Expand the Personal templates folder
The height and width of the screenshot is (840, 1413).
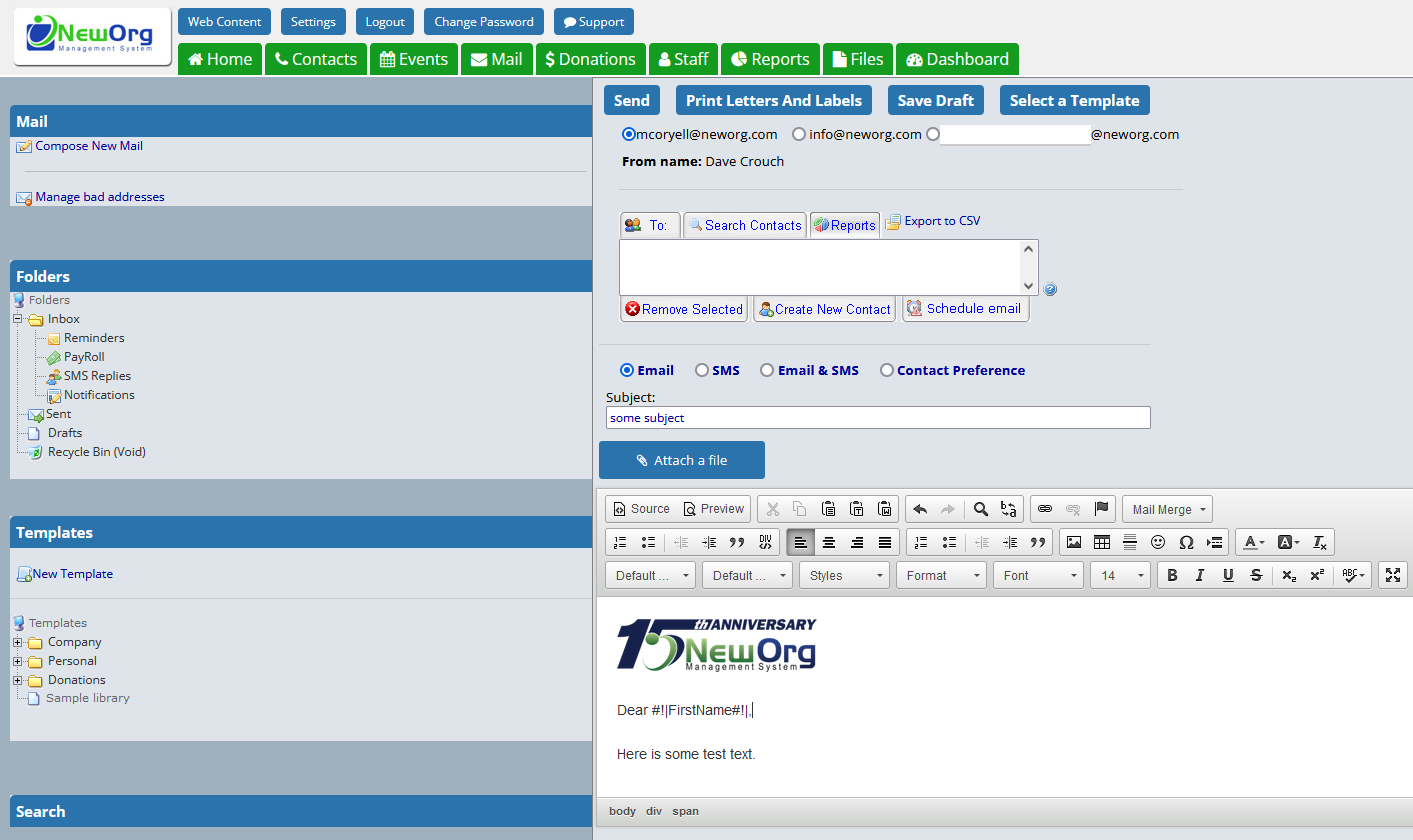18,661
